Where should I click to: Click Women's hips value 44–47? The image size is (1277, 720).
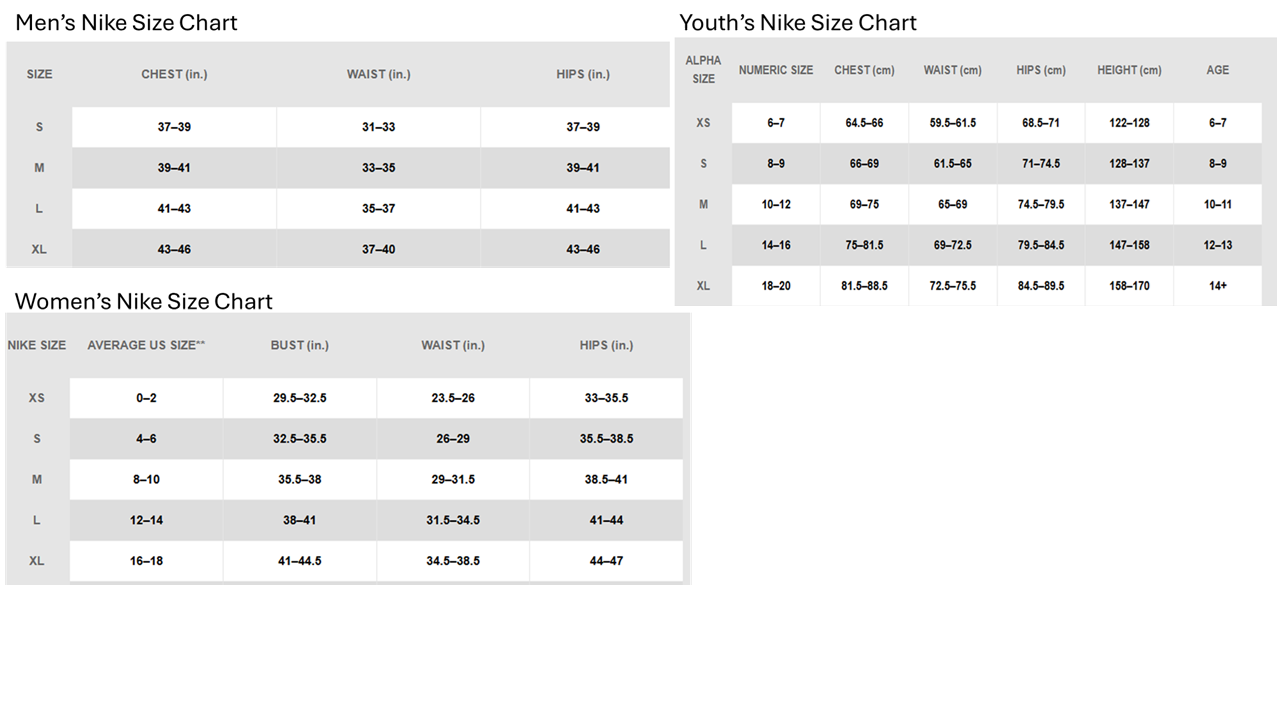pyautogui.click(x=606, y=561)
